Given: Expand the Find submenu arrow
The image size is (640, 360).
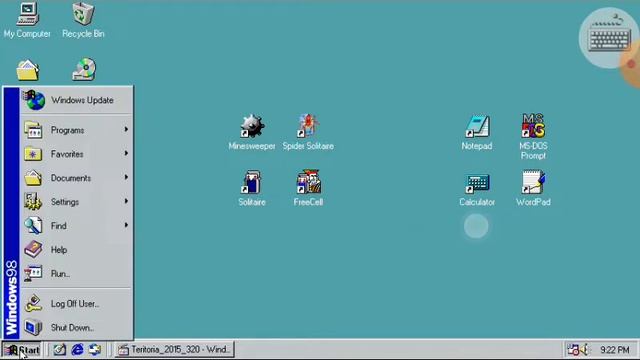Looking at the screenshot, I should 126,225.
